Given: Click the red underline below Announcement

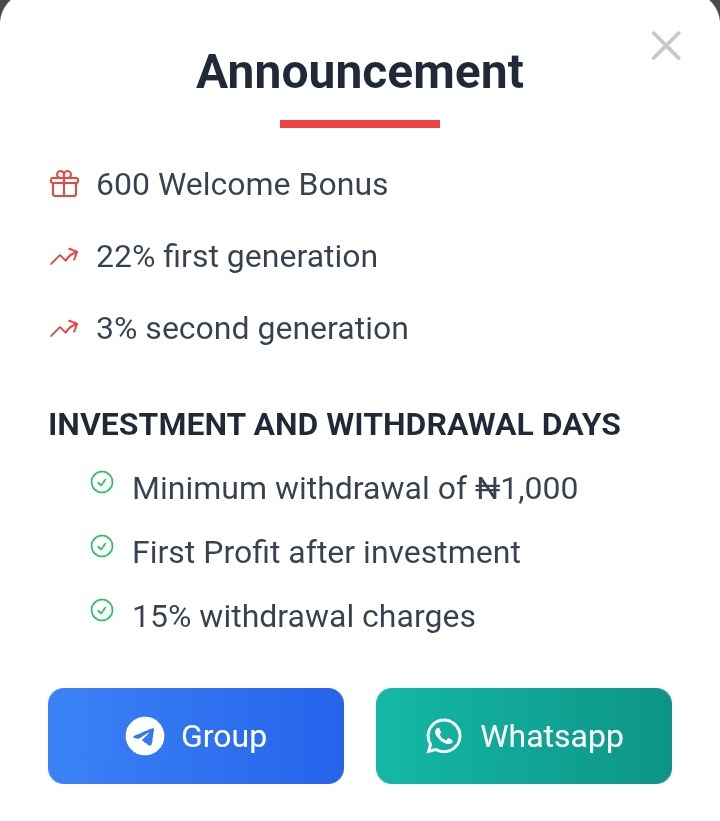Looking at the screenshot, I should (360, 124).
